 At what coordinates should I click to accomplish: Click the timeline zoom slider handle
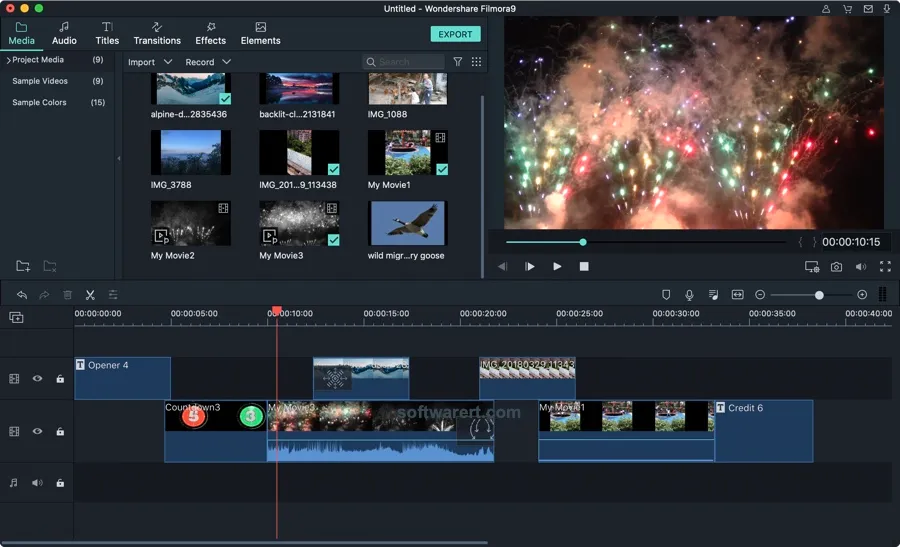819,294
